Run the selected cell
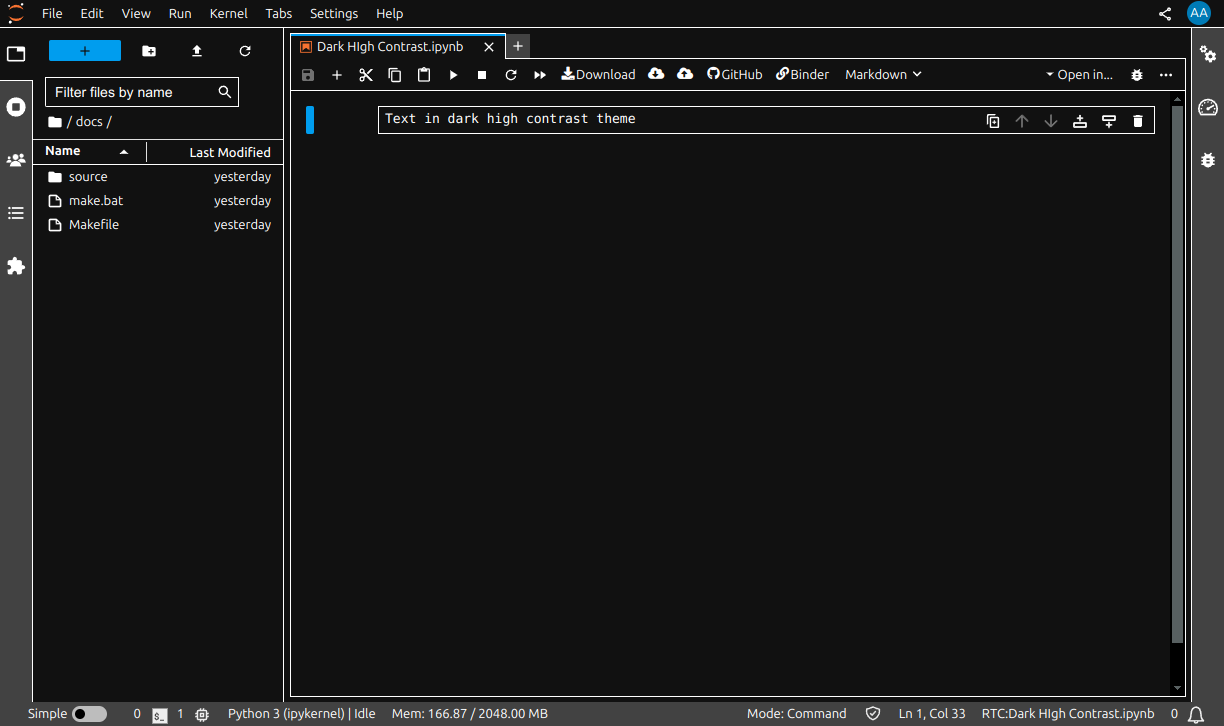The image size is (1224, 726). coord(453,75)
